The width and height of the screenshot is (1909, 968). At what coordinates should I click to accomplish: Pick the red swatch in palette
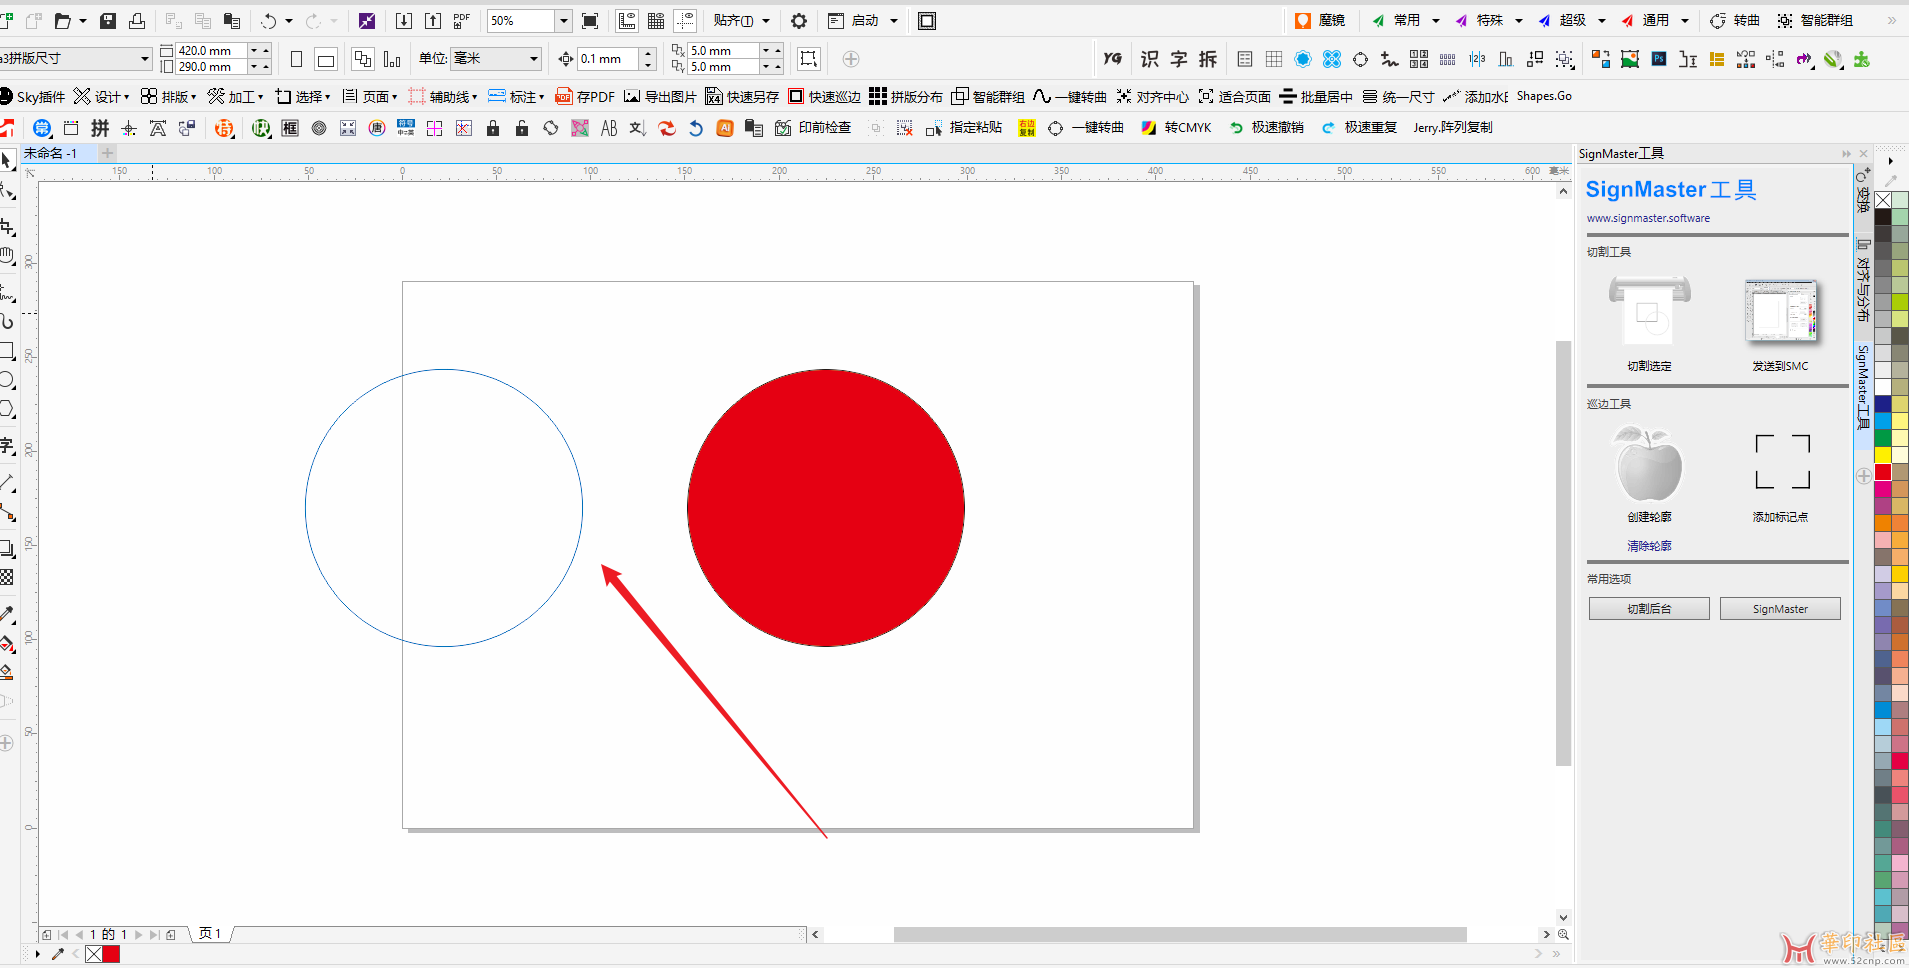point(1883,473)
